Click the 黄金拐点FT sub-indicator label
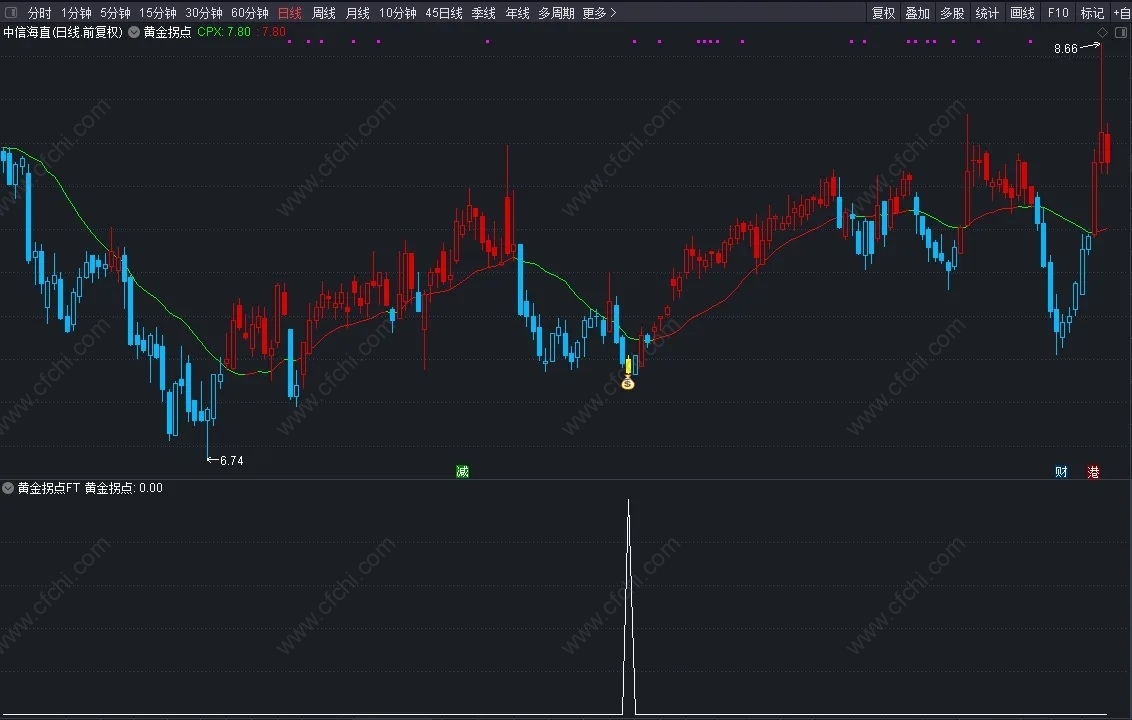Viewport: 1132px width, 720px height. (48, 488)
